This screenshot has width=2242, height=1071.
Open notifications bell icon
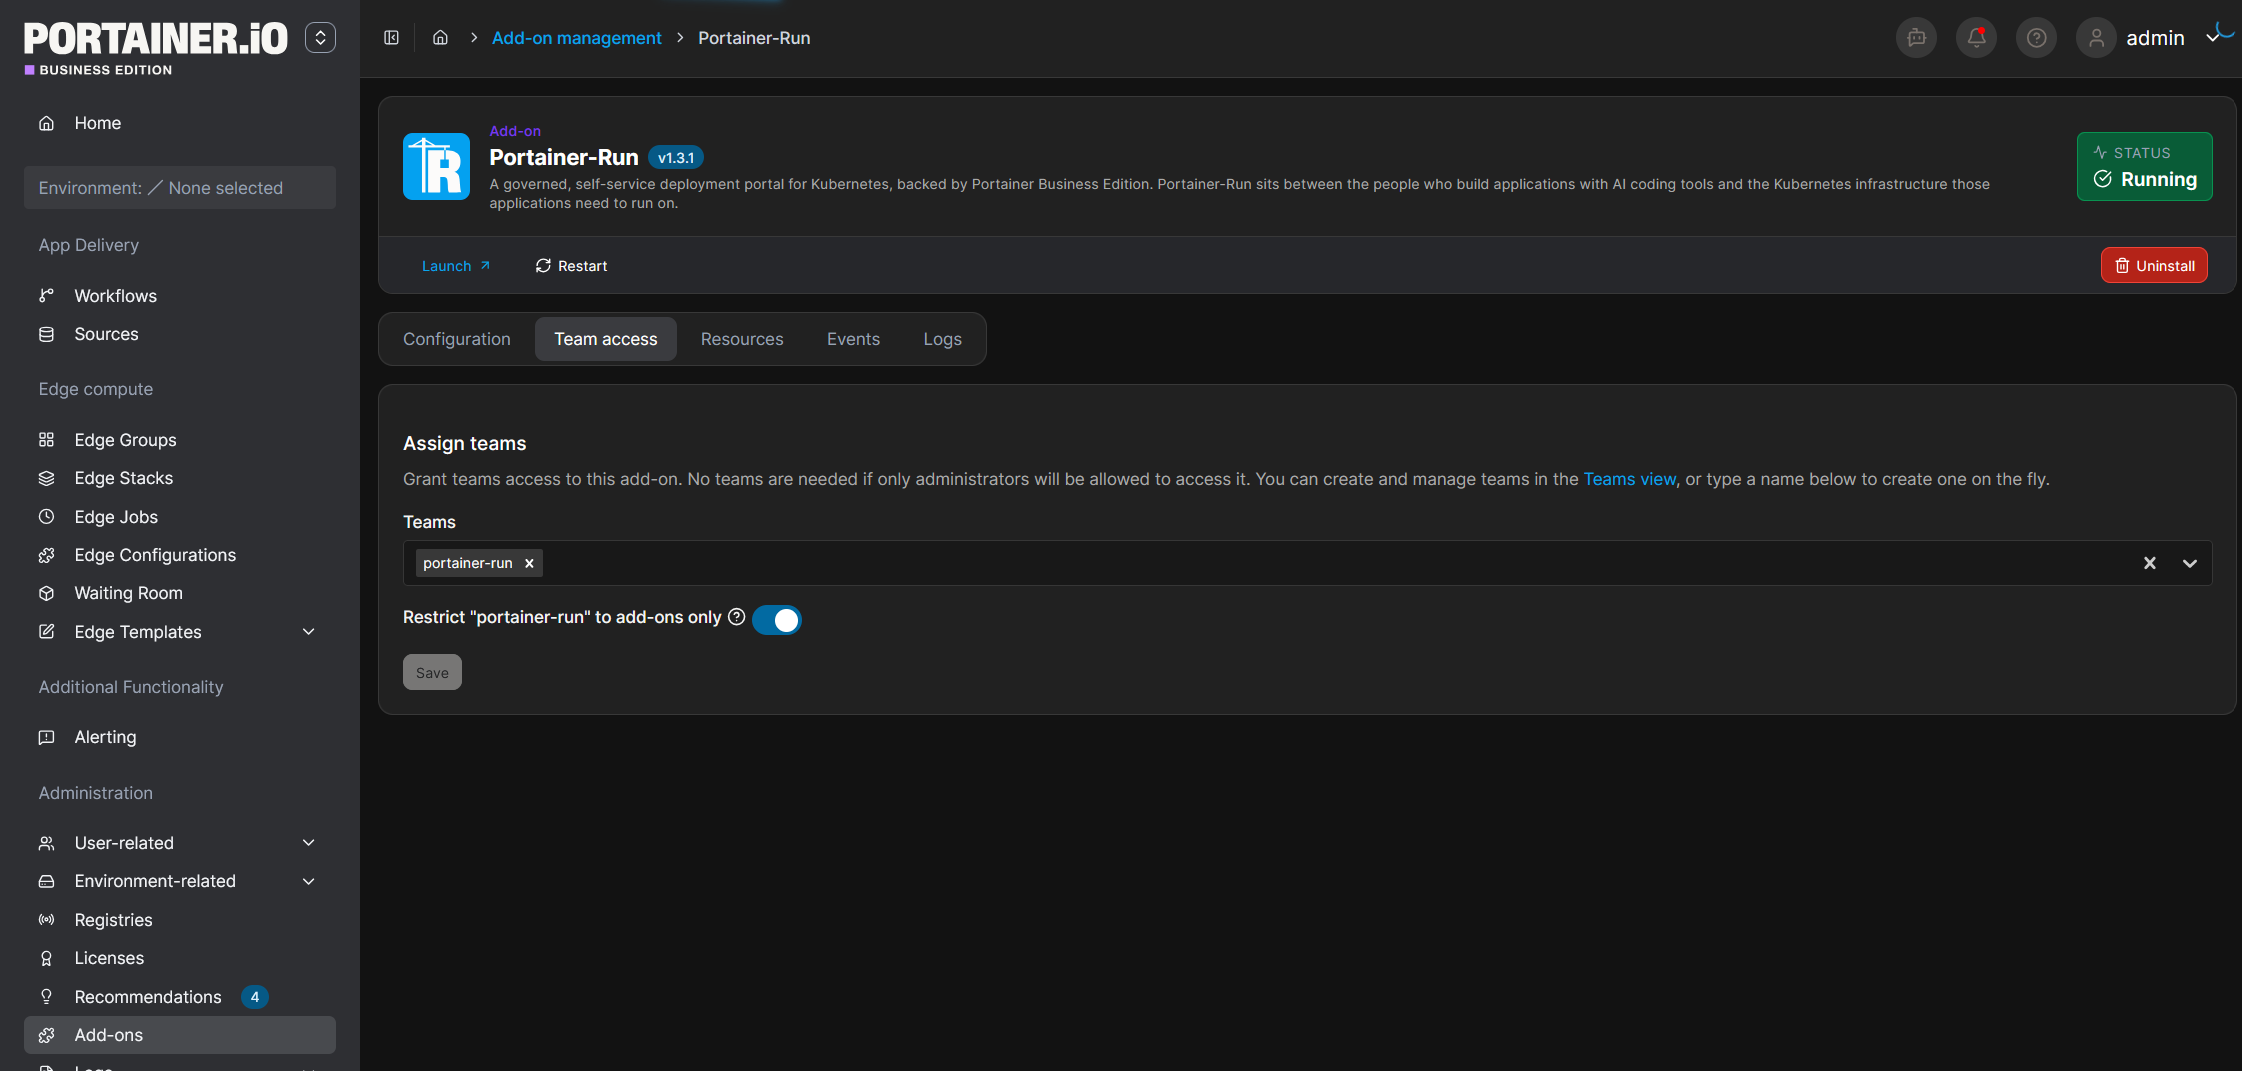(1976, 38)
